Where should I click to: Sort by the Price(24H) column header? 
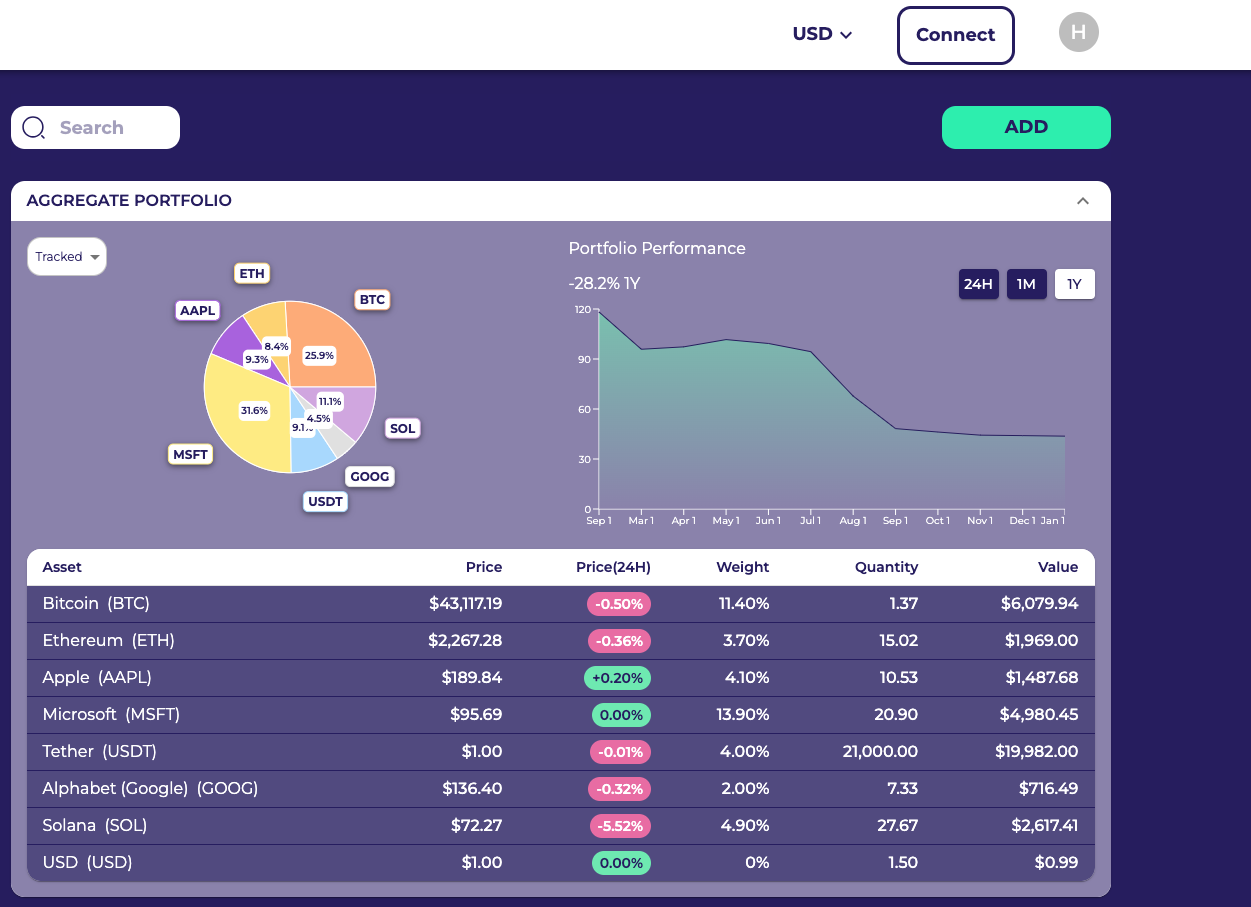point(613,567)
